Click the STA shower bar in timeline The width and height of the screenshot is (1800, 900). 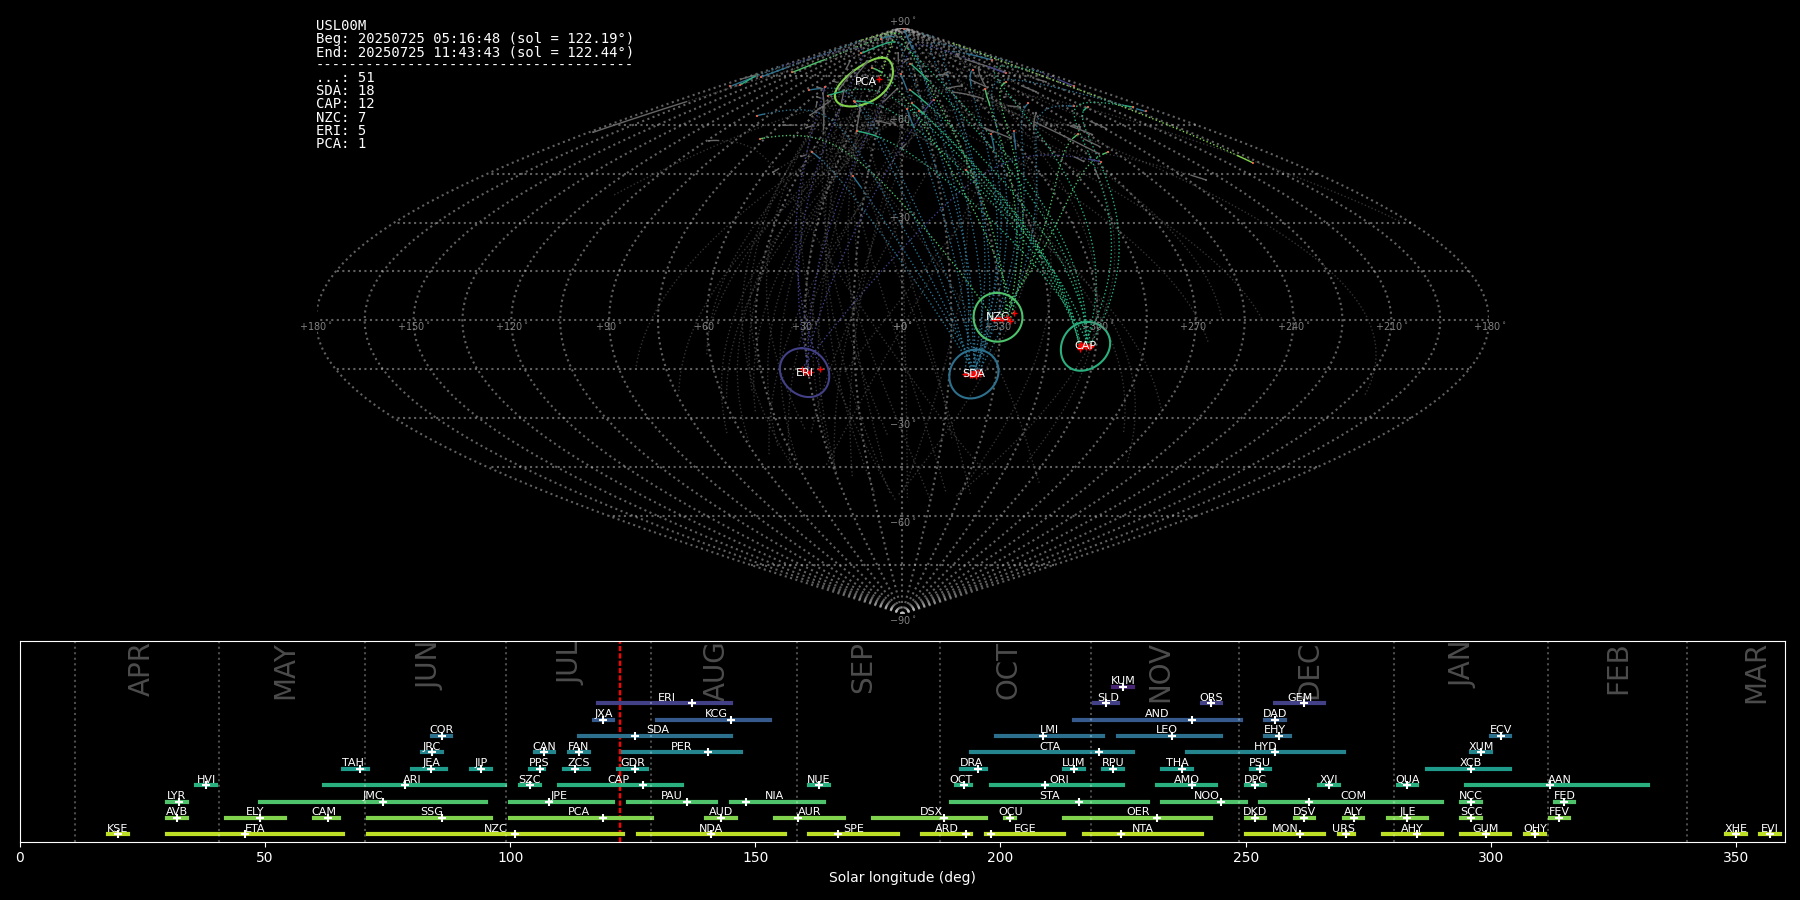pyautogui.click(x=1049, y=801)
